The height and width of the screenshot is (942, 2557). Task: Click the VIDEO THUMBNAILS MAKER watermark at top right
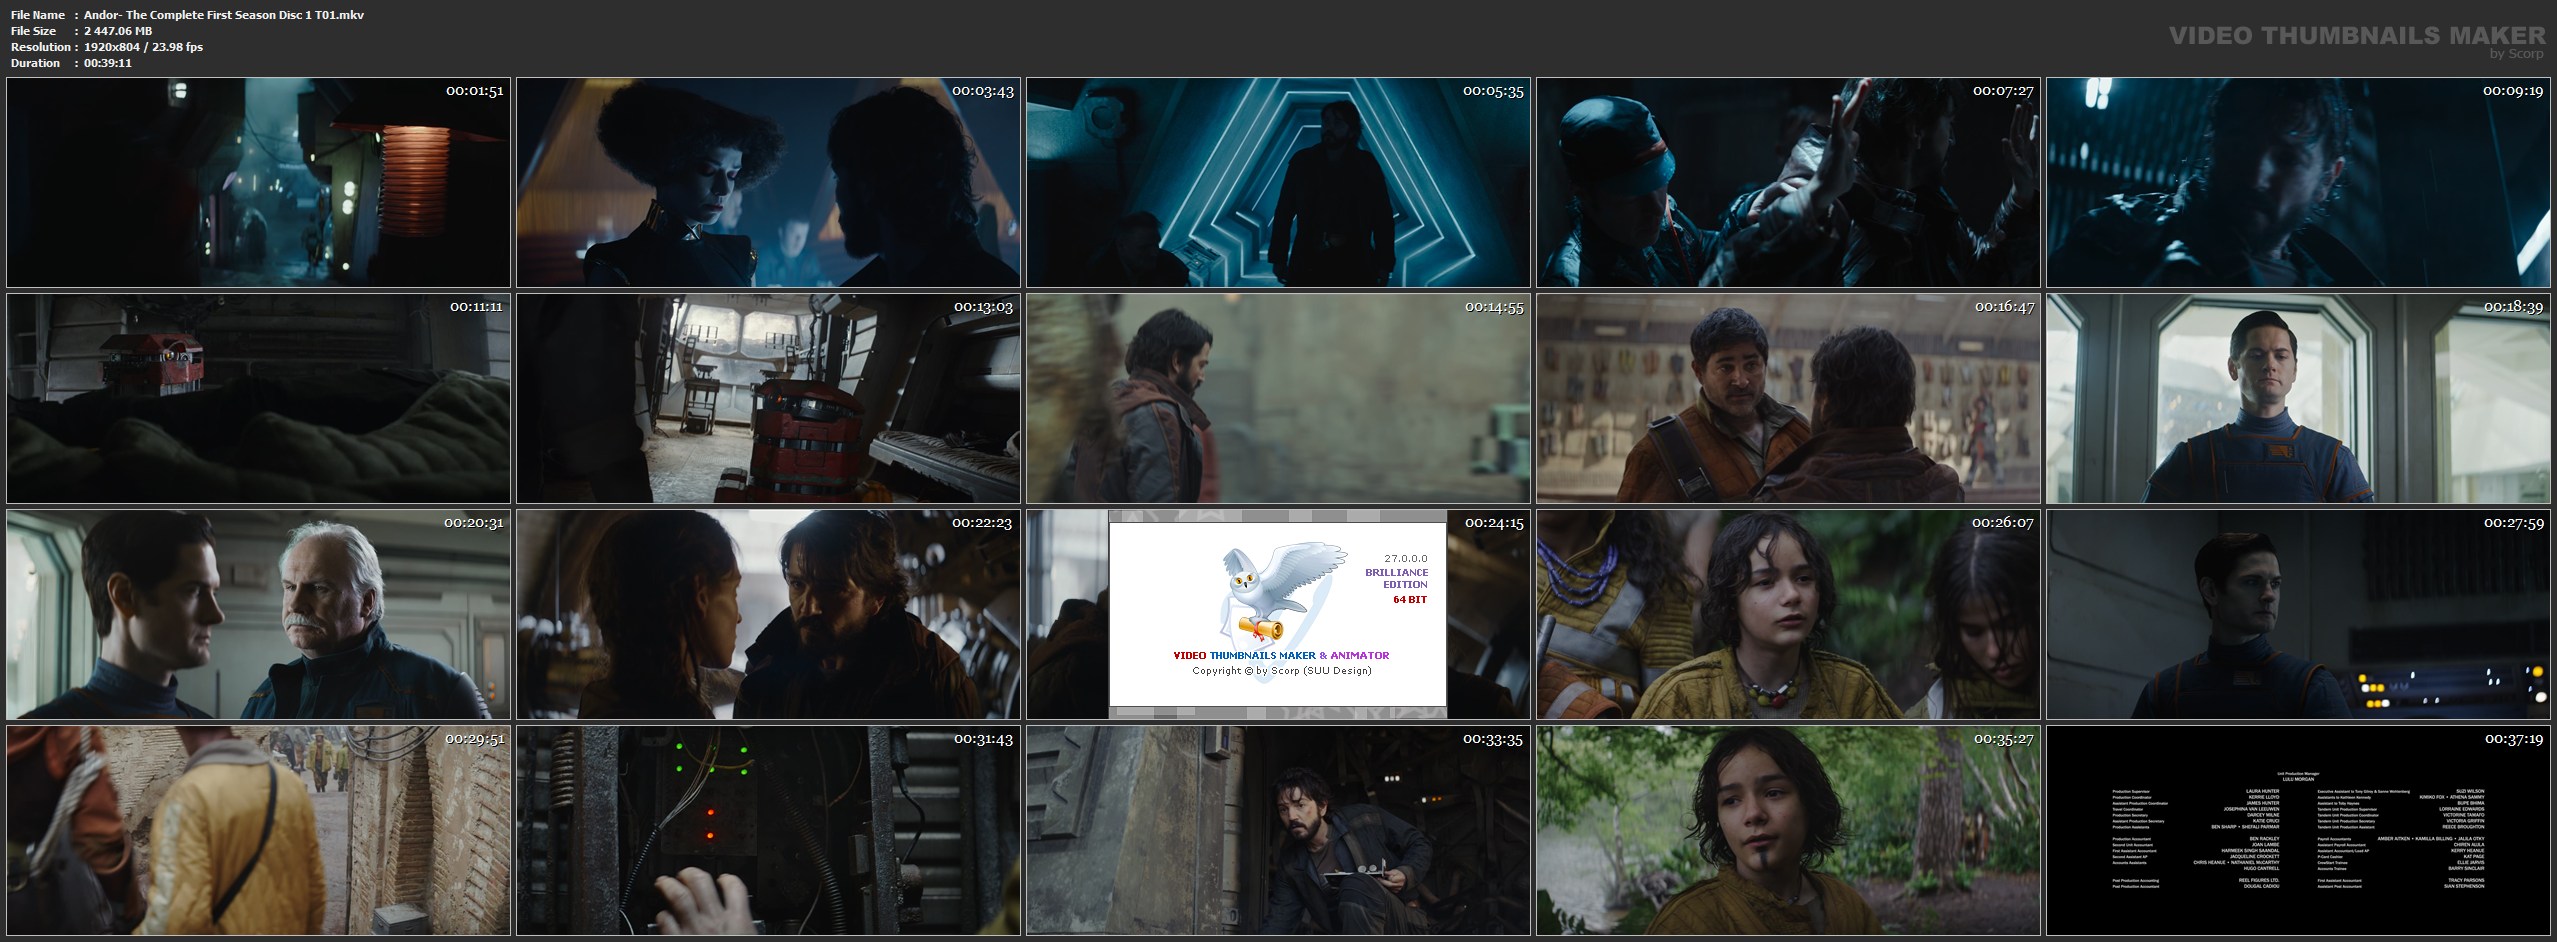(2356, 37)
